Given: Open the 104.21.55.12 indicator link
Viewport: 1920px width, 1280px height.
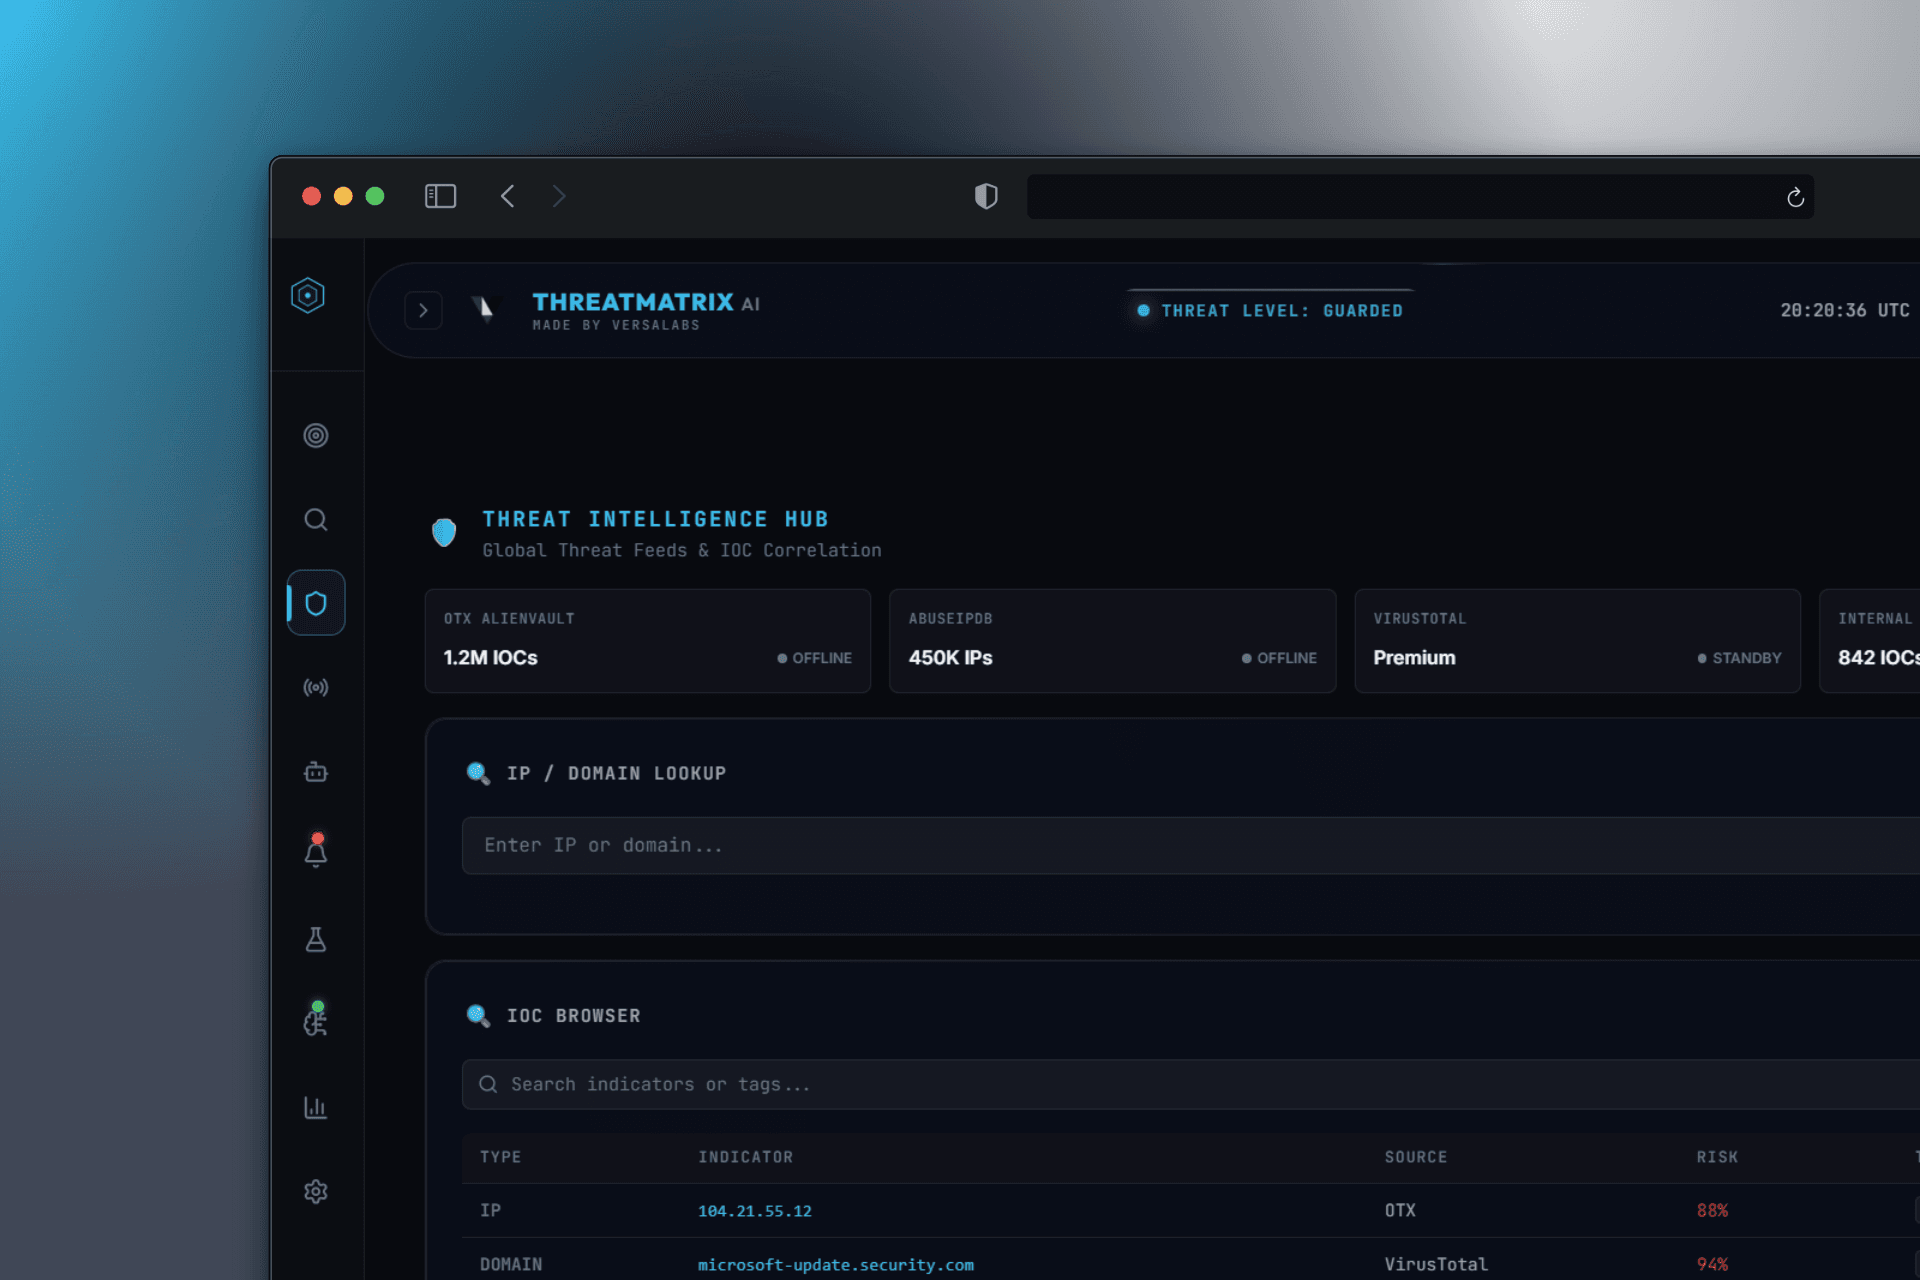Looking at the screenshot, I should click(755, 1211).
